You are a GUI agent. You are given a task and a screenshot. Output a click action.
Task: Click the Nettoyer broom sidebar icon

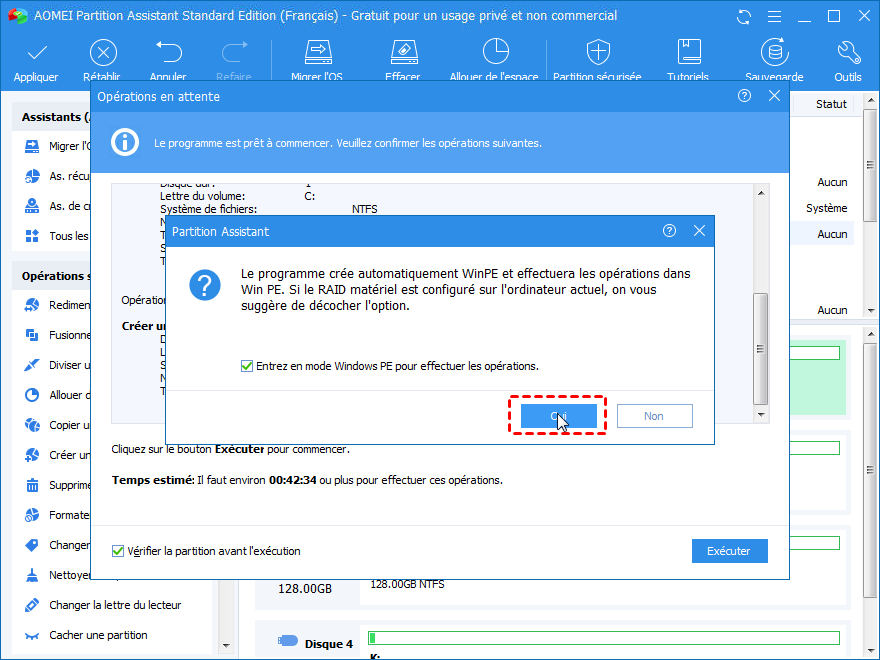(32, 575)
